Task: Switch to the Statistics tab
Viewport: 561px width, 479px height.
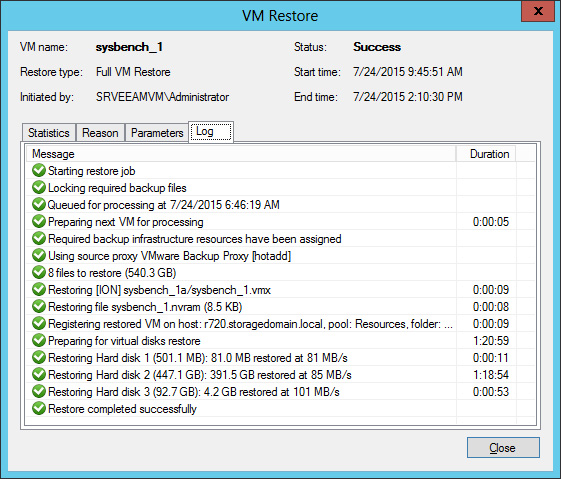Action: (x=49, y=133)
